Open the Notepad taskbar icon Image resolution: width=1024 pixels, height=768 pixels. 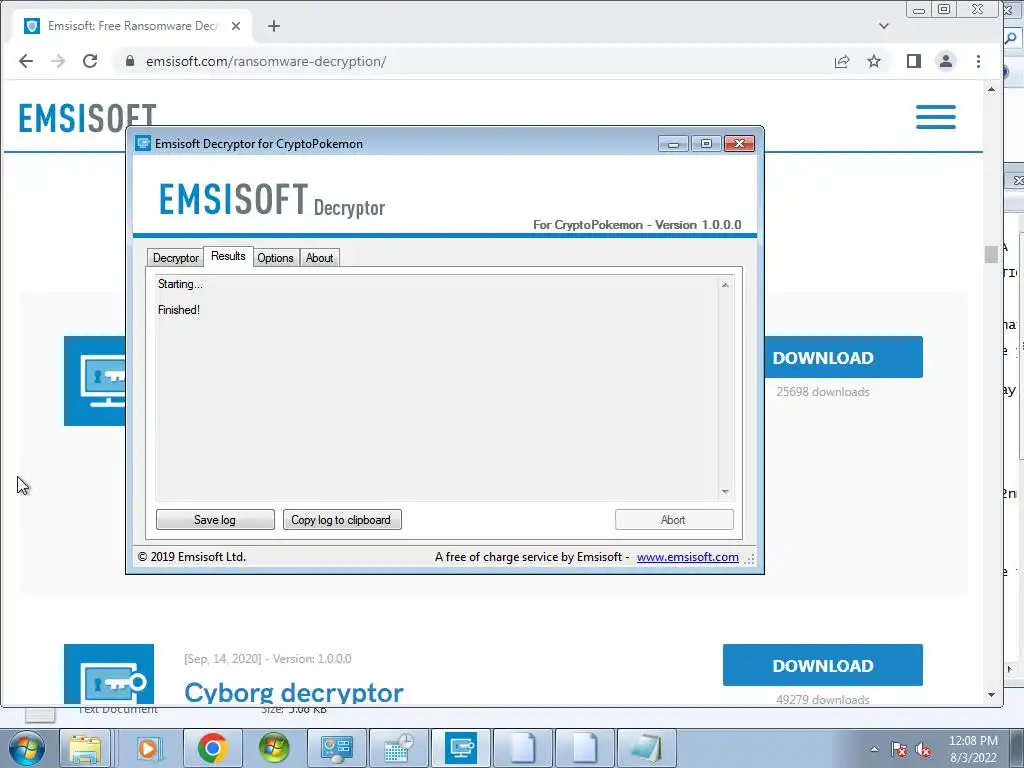coord(647,748)
